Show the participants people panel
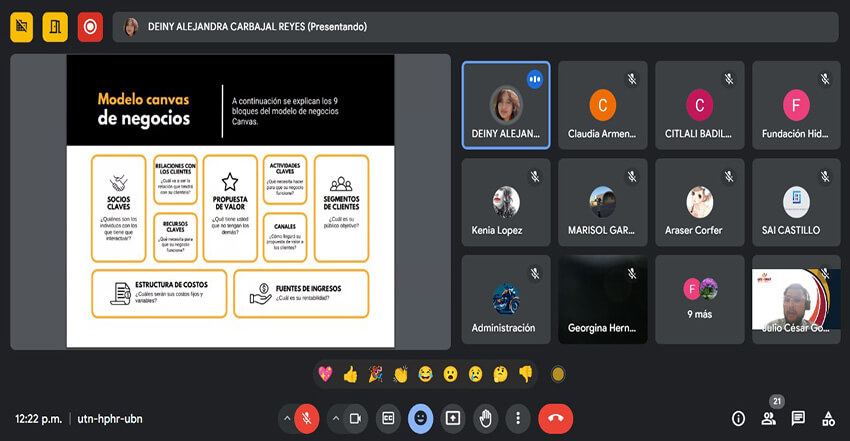The width and height of the screenshot is (850, 441). click(769, 418)
